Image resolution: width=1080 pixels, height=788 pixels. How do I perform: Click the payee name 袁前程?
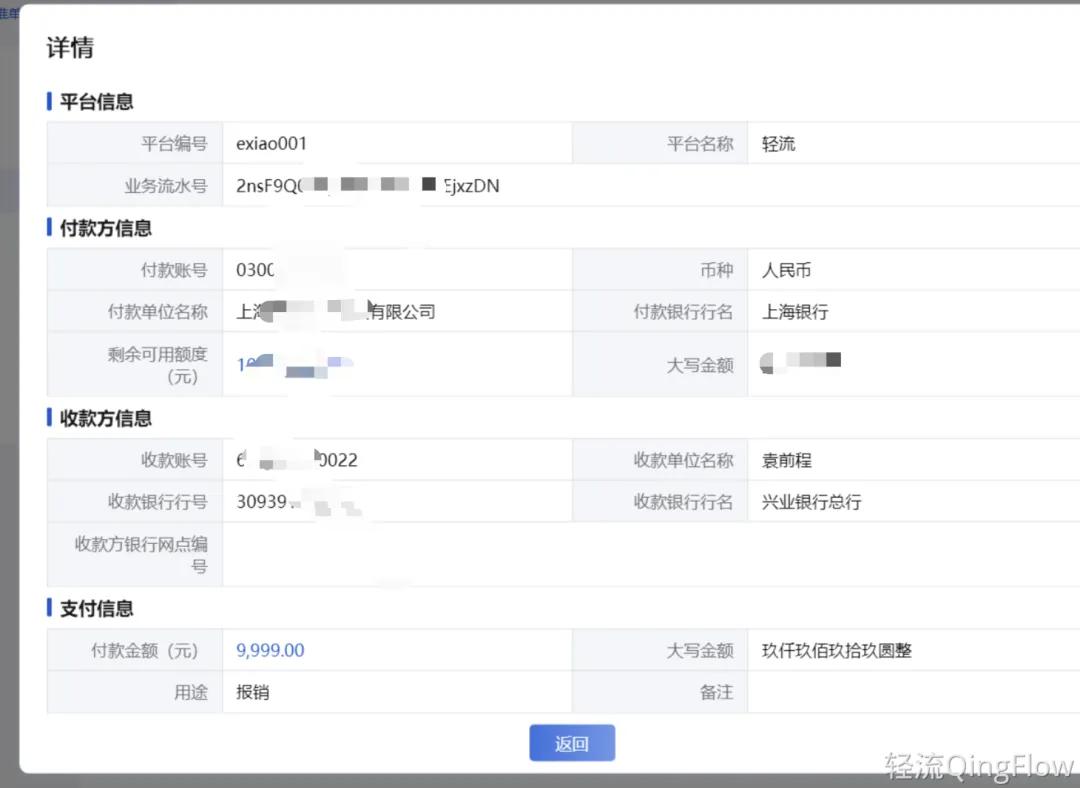(787, 460)
